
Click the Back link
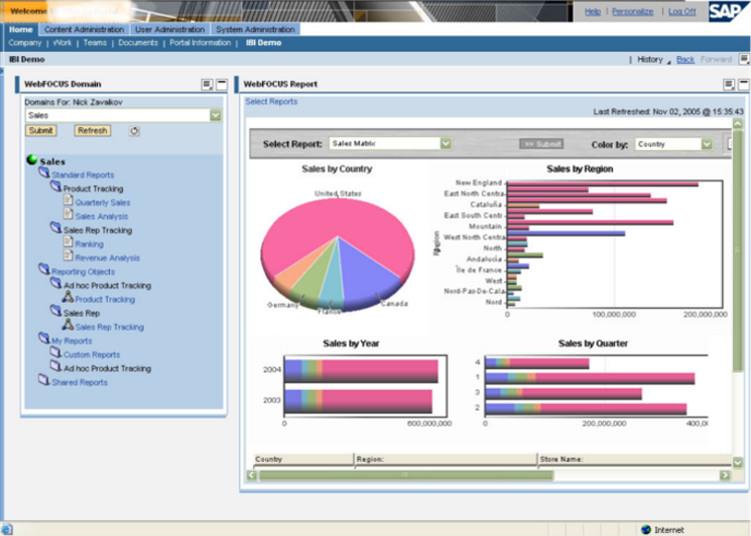click(685, 59)
